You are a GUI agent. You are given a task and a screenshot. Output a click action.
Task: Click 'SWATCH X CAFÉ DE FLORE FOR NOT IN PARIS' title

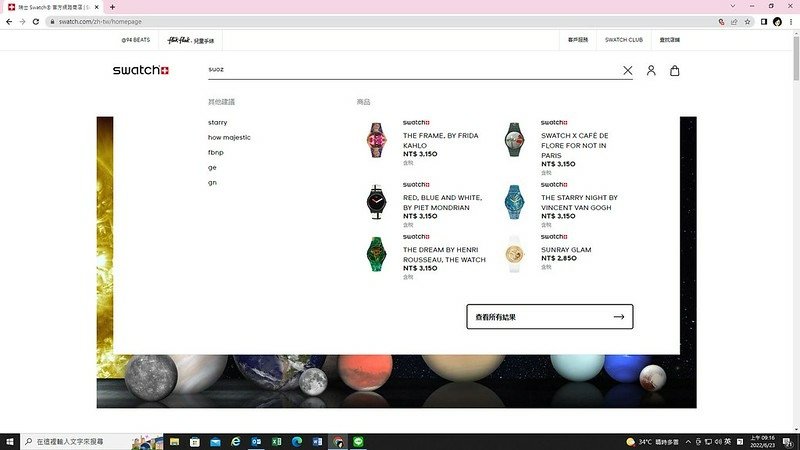(x=575, y=145)
